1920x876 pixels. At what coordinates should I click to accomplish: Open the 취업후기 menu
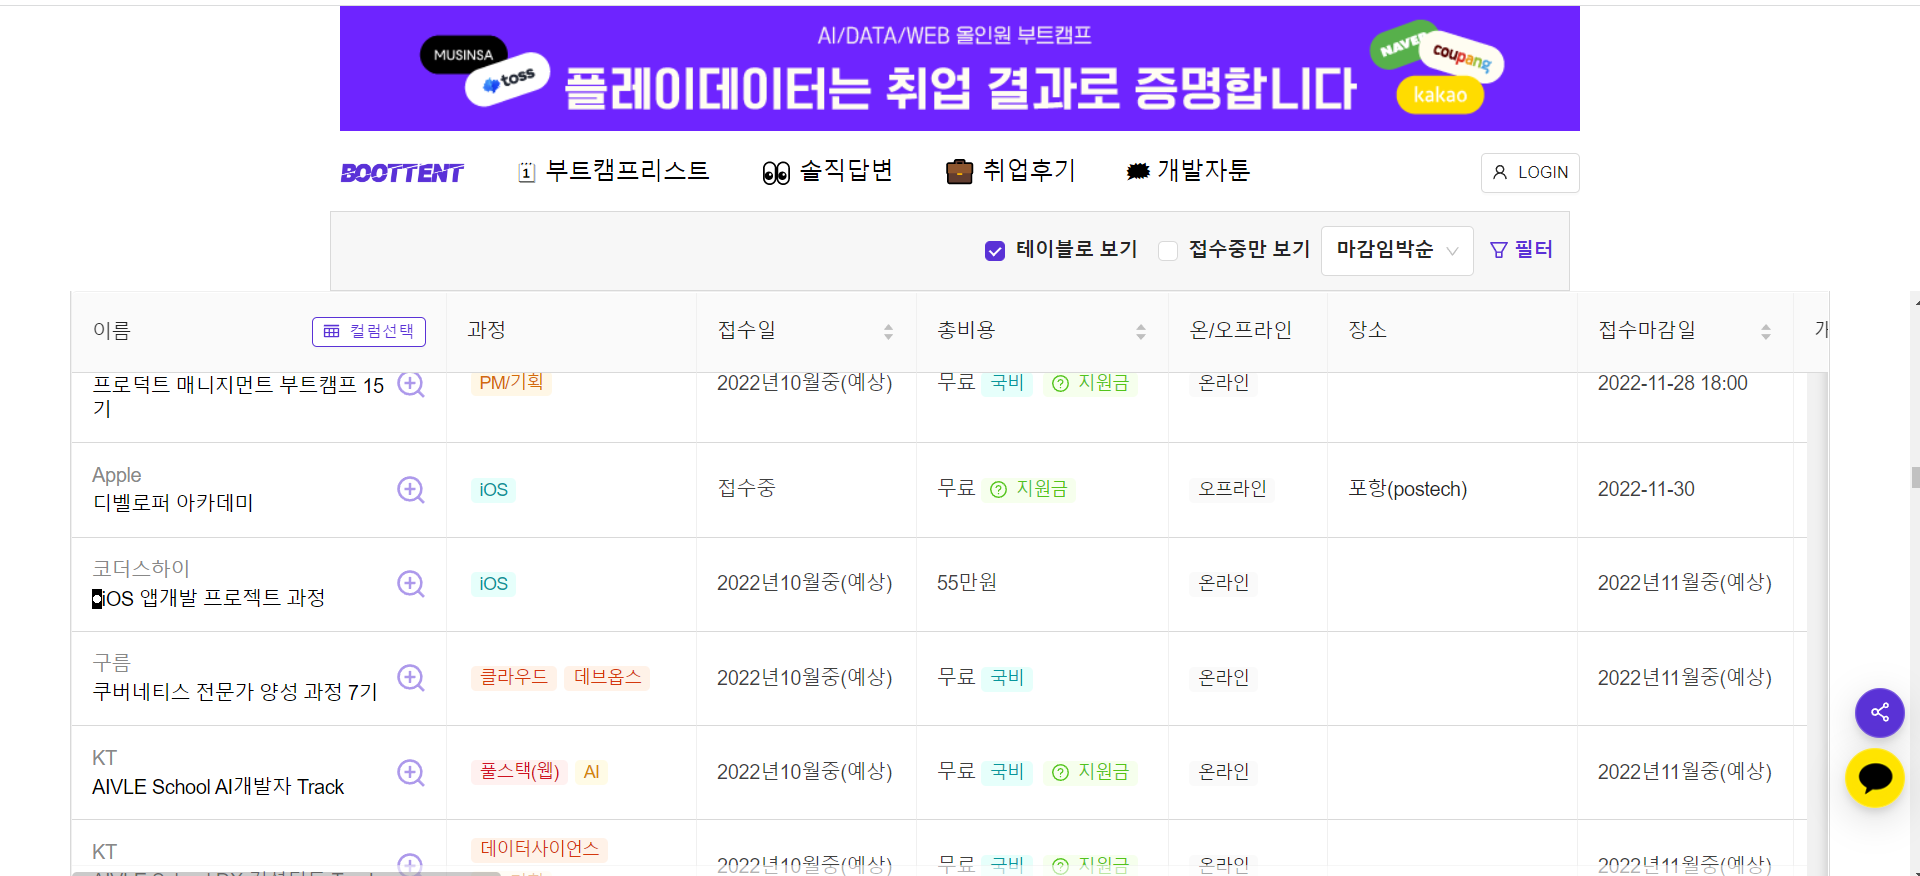pyautogui.click(x=1010, y=171)
